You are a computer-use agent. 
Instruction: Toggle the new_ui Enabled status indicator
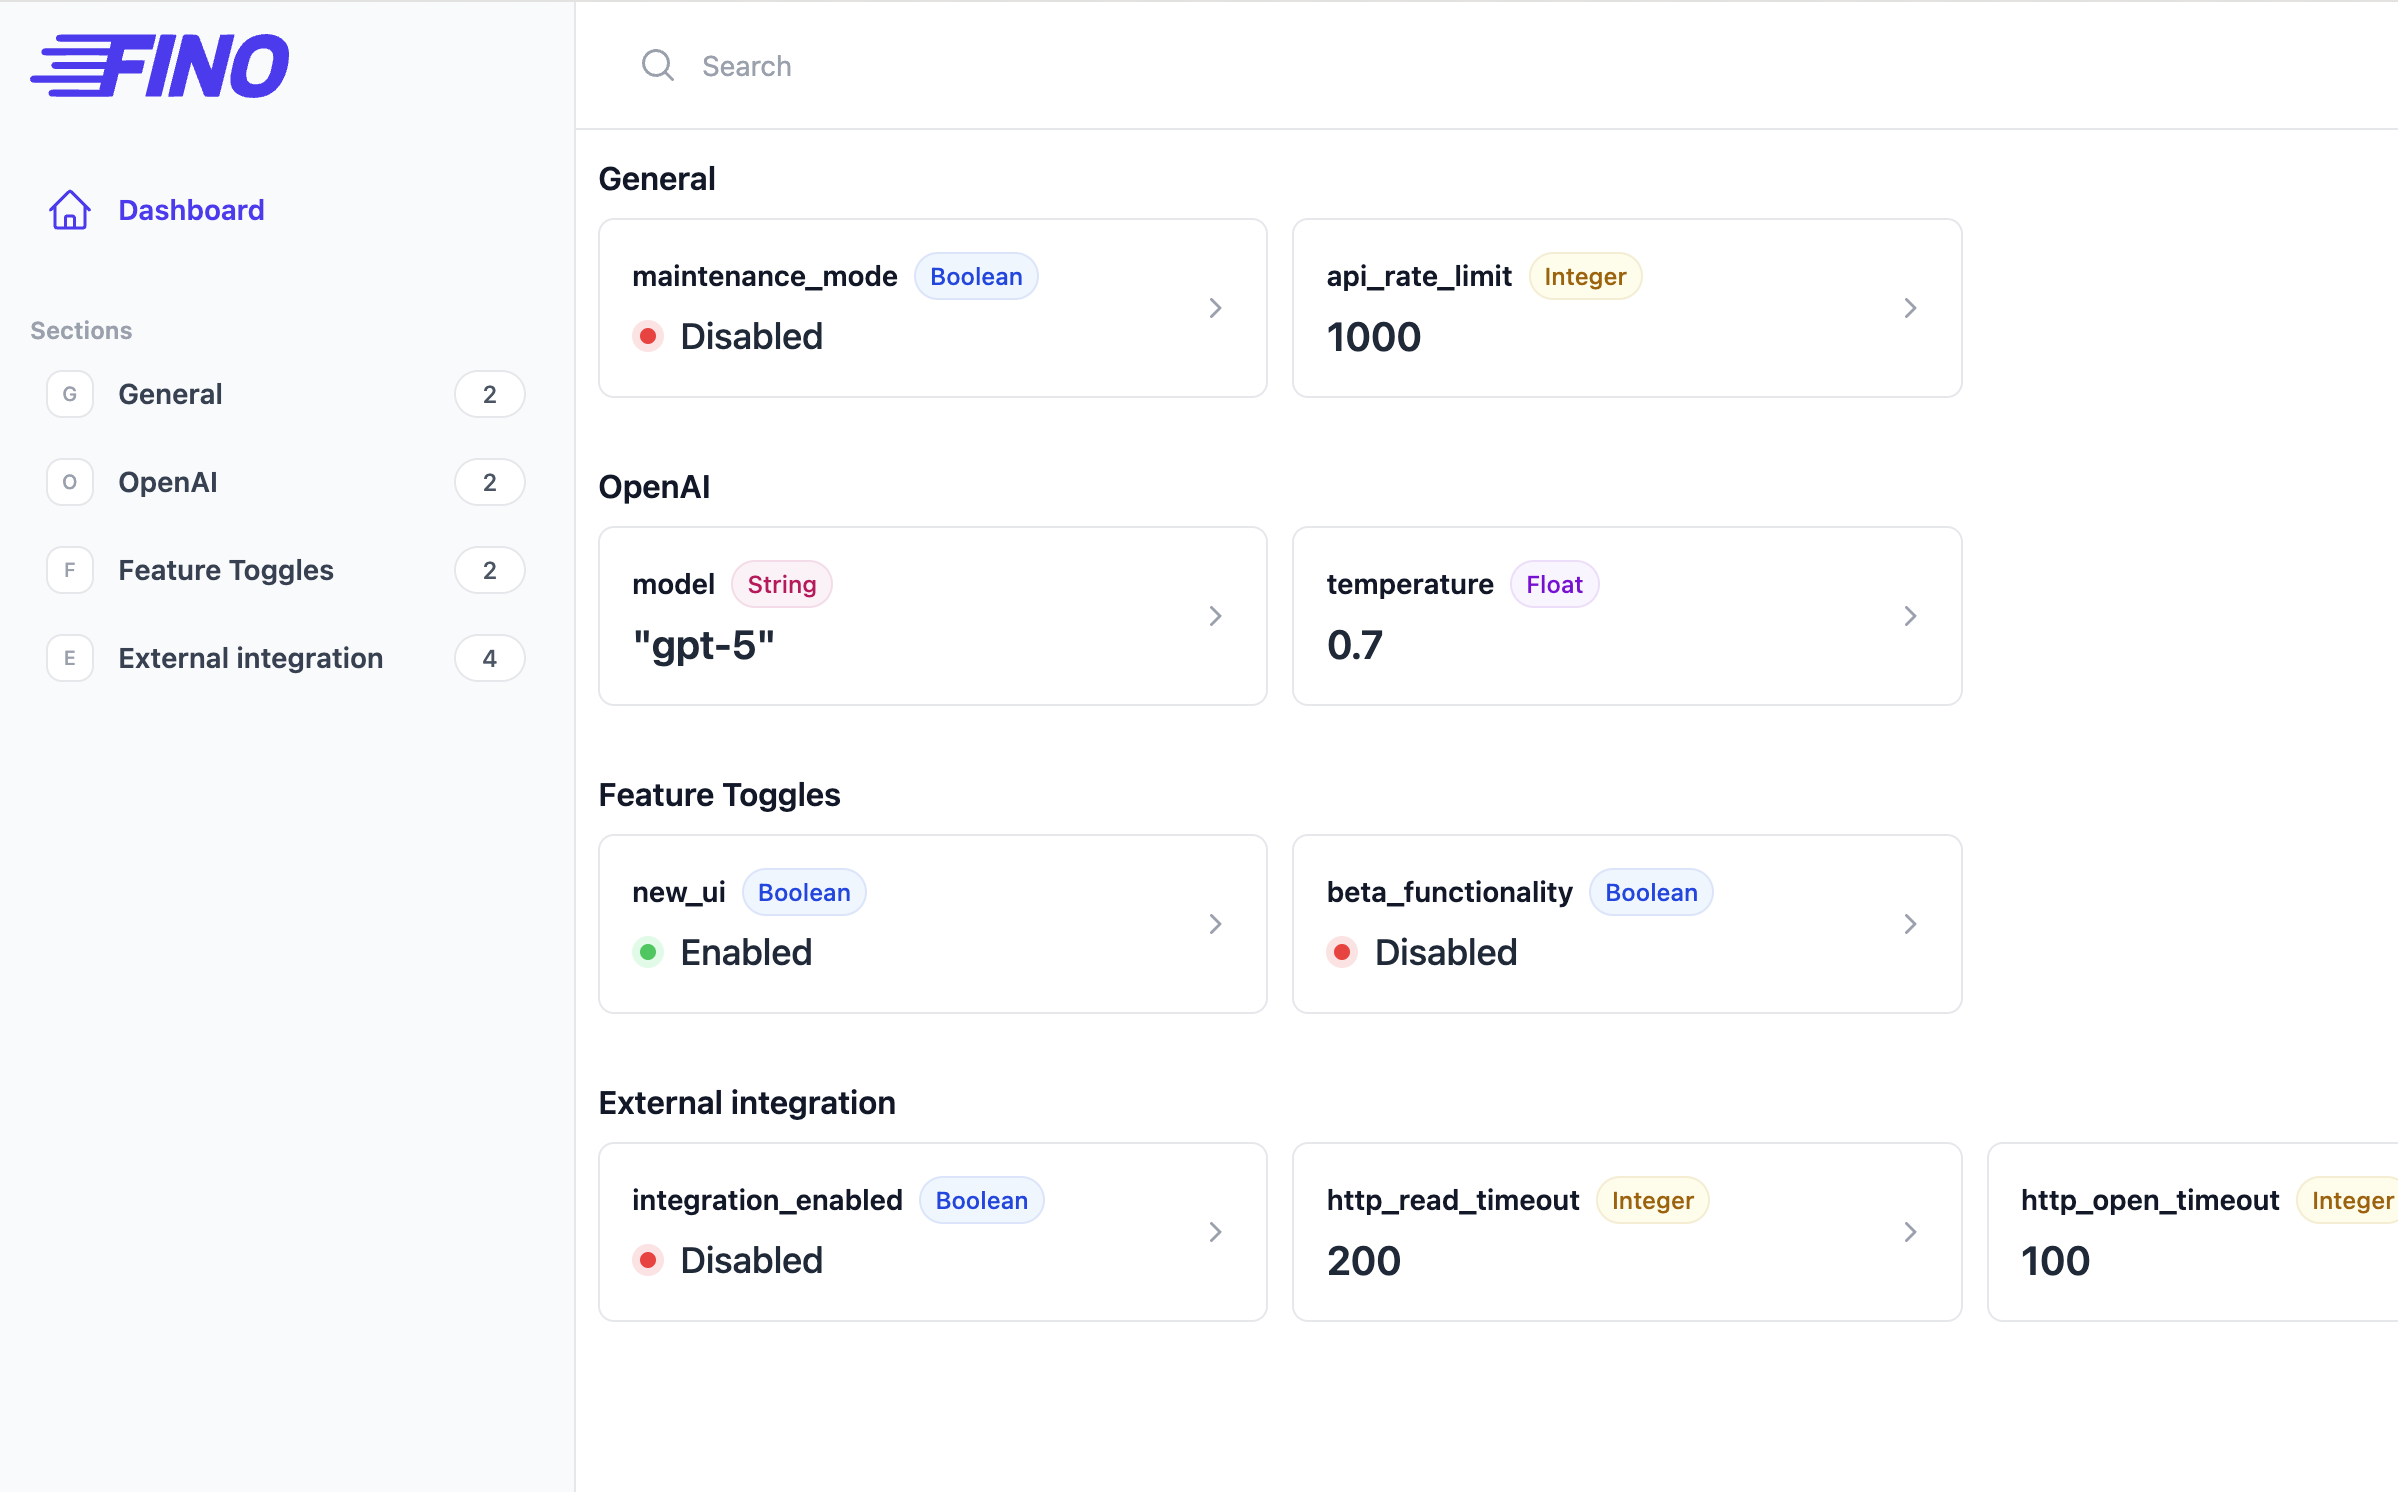click(x=648, y=952)
